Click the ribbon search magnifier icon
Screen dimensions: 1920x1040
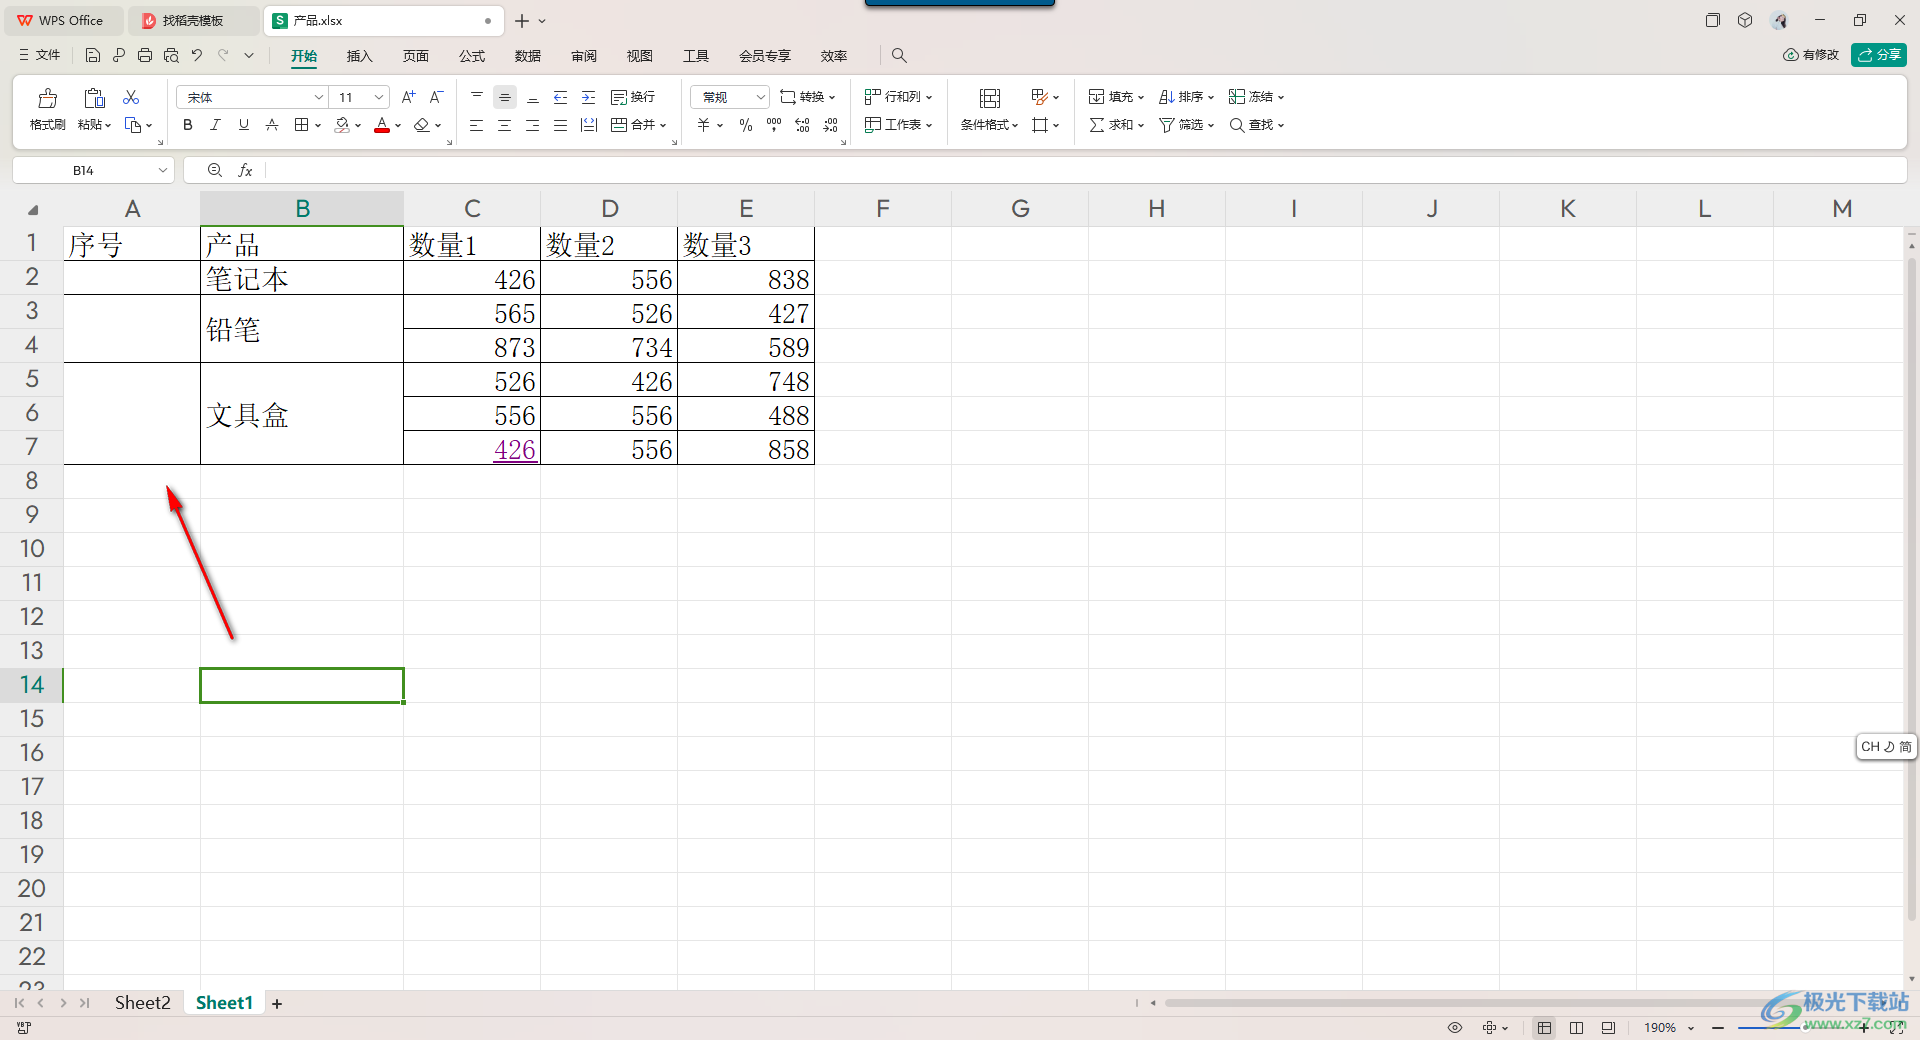pos(899,55)
